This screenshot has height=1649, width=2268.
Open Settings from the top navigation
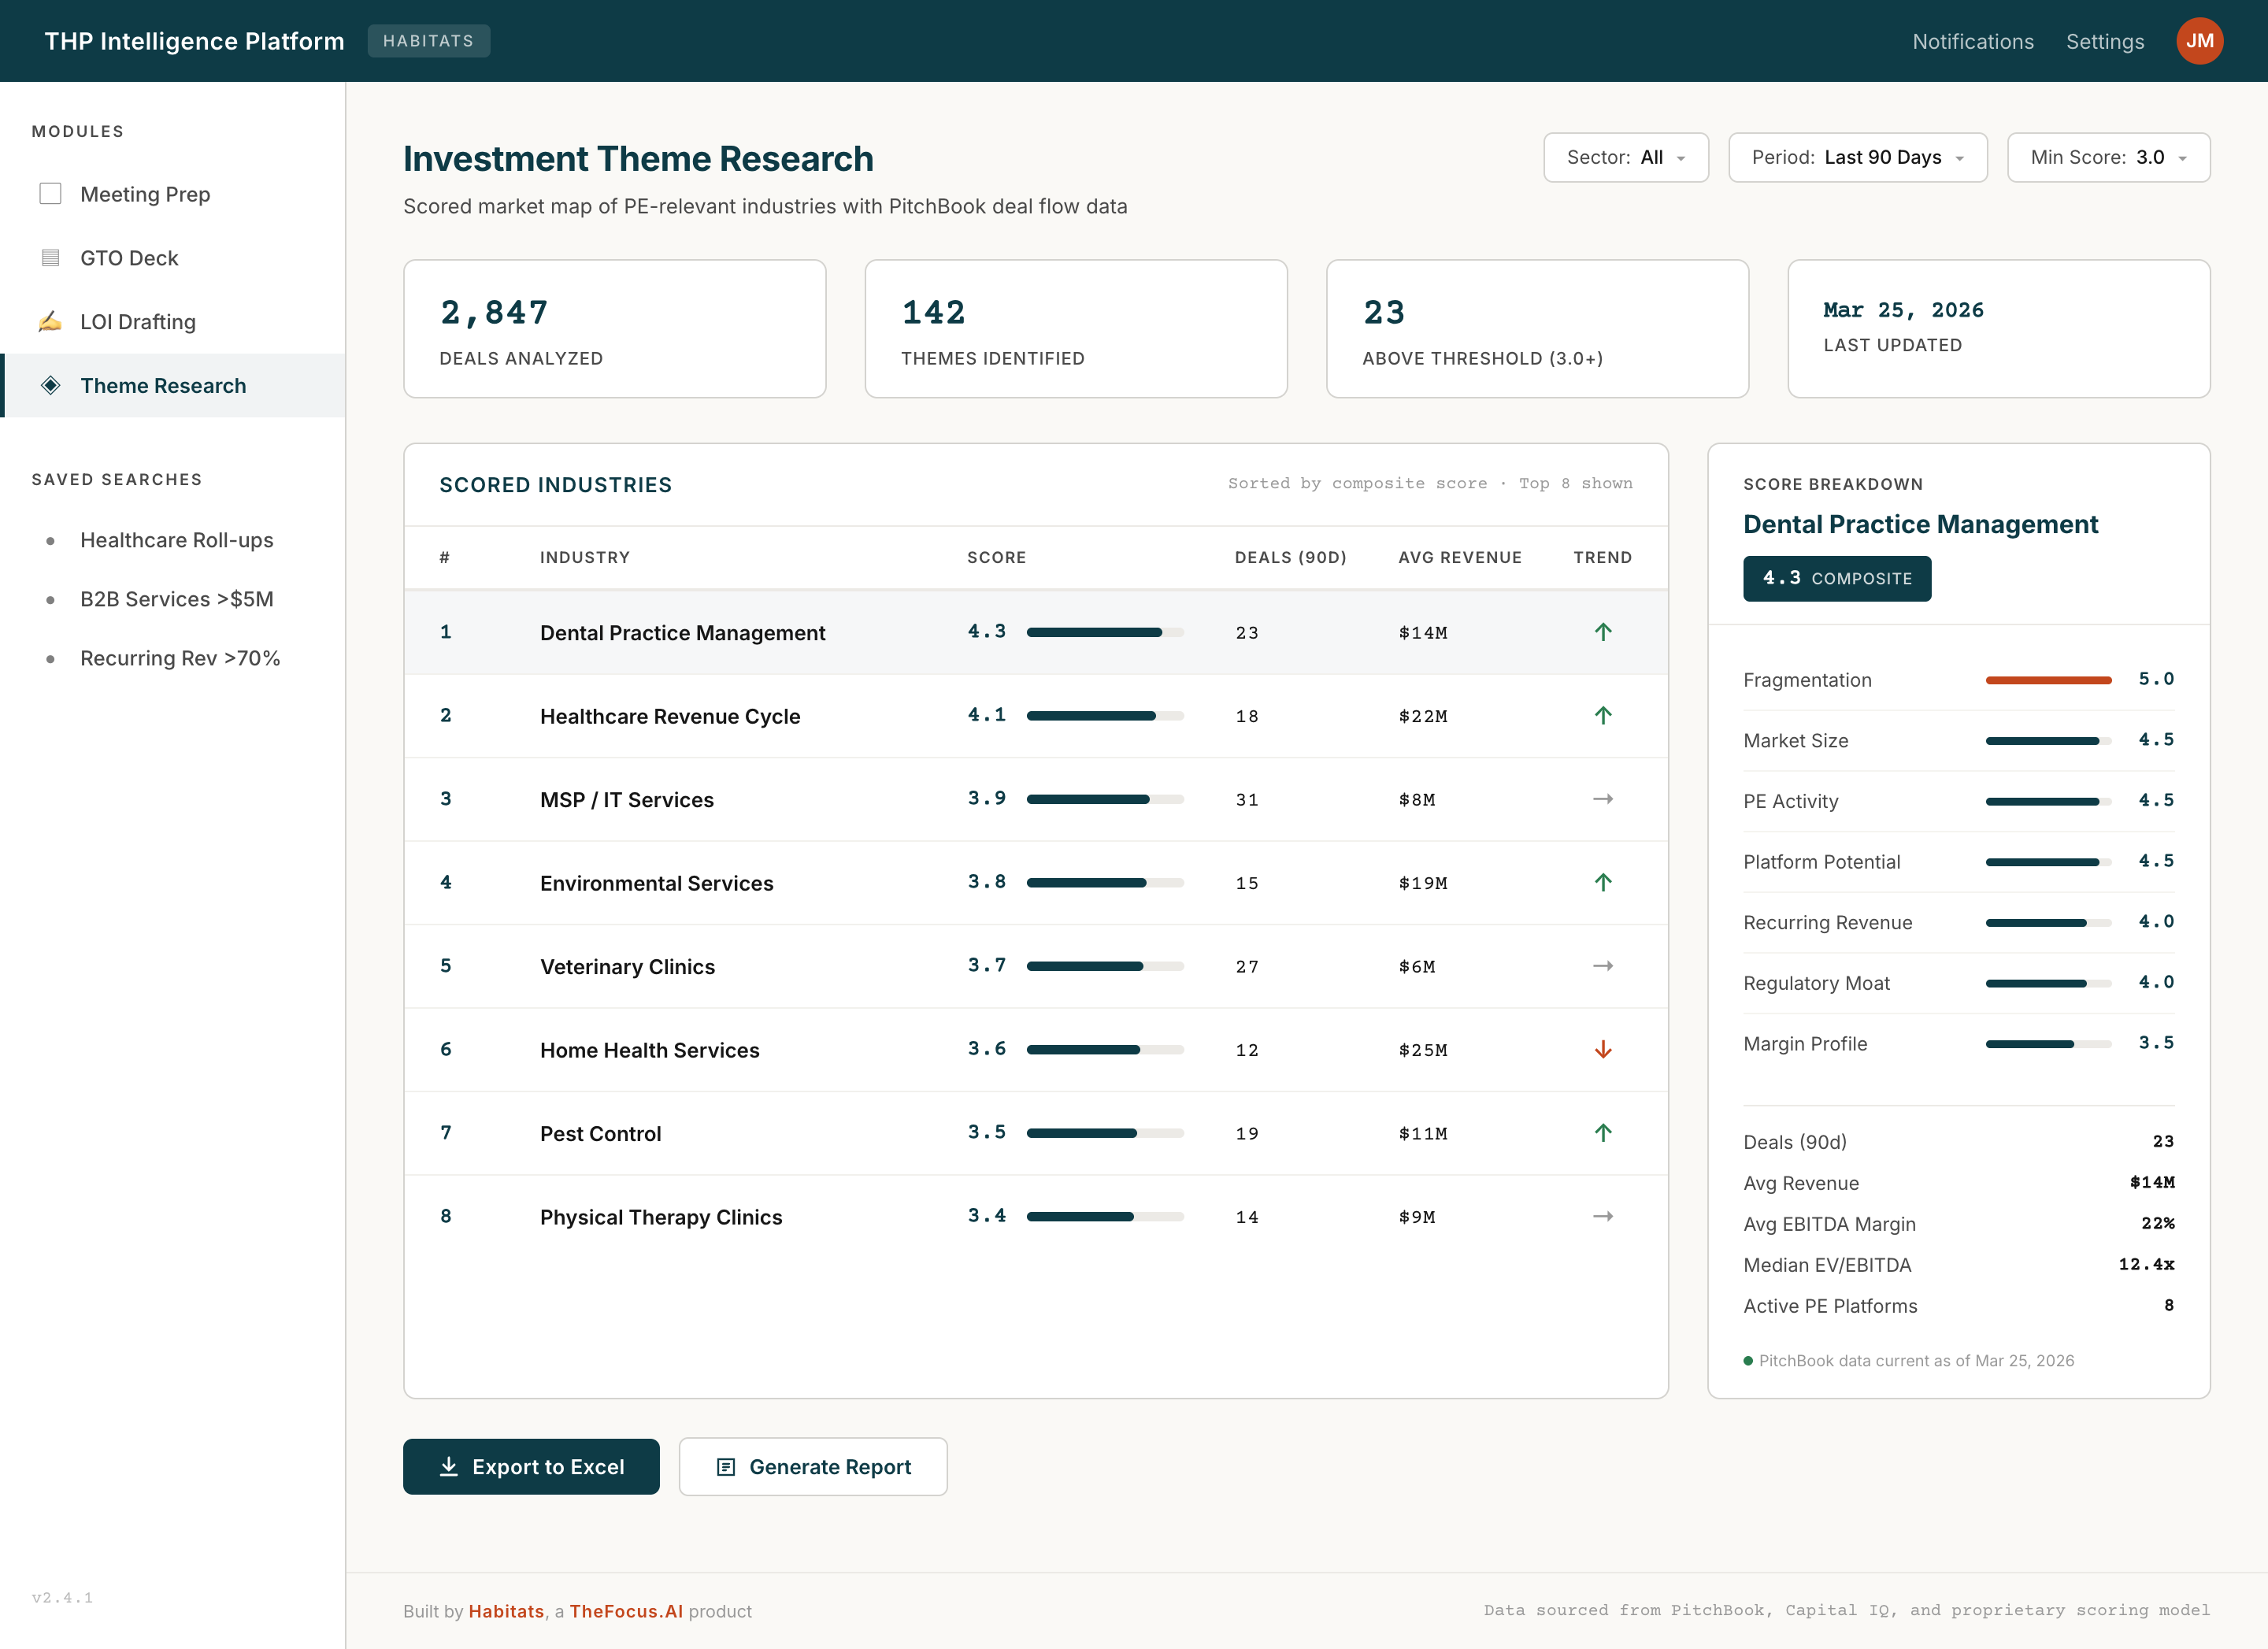click(x=2104, y=41)
